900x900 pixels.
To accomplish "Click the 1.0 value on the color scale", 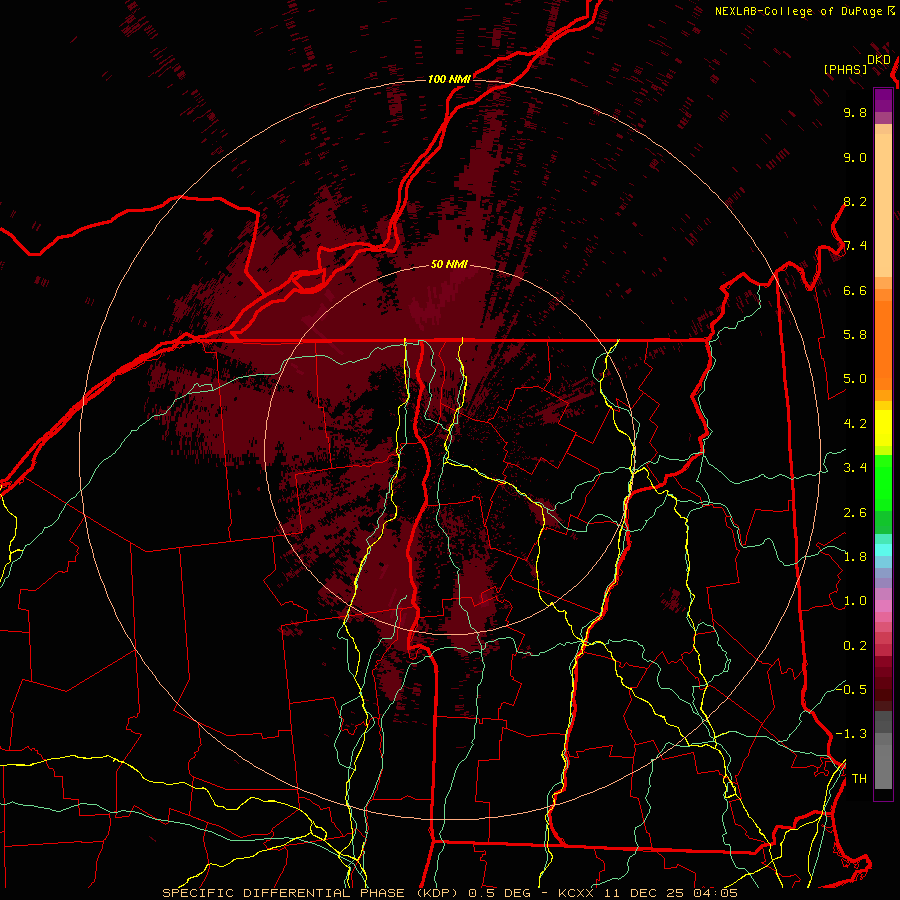I will point(855,601).
